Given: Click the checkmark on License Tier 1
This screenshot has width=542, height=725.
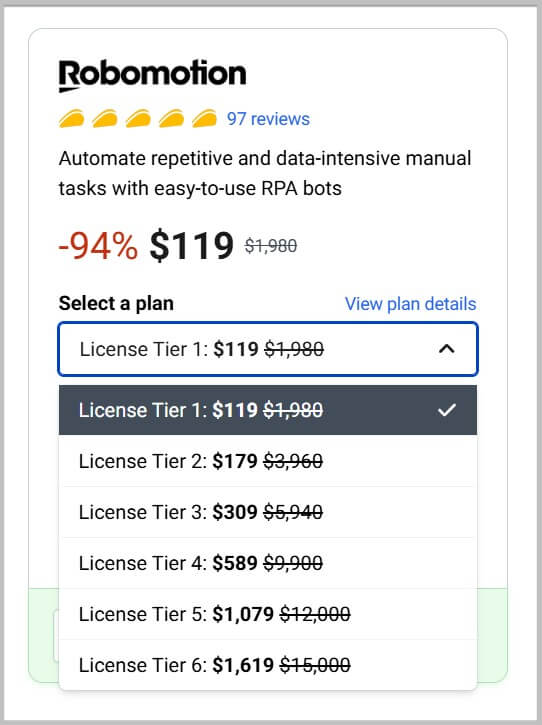Looking at the screenshot, I should click(447, 410).
